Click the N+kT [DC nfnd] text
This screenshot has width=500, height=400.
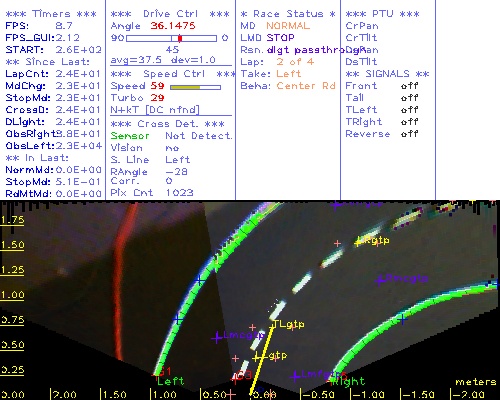pyautogui.click(x=155, y=110)
